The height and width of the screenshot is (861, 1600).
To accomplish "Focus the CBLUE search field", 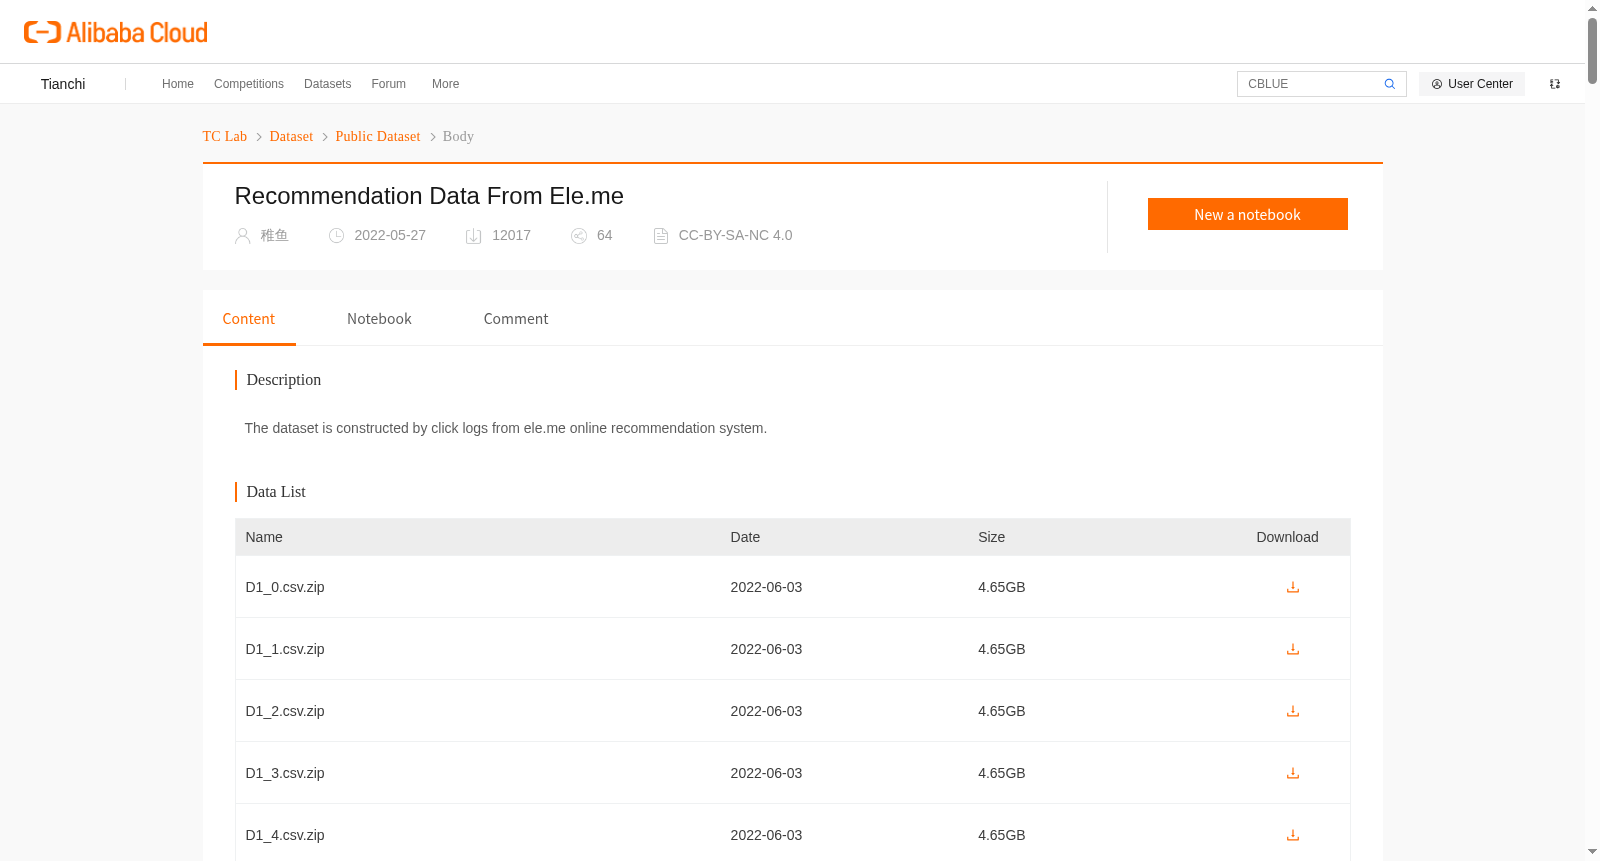I will 1310,84.
